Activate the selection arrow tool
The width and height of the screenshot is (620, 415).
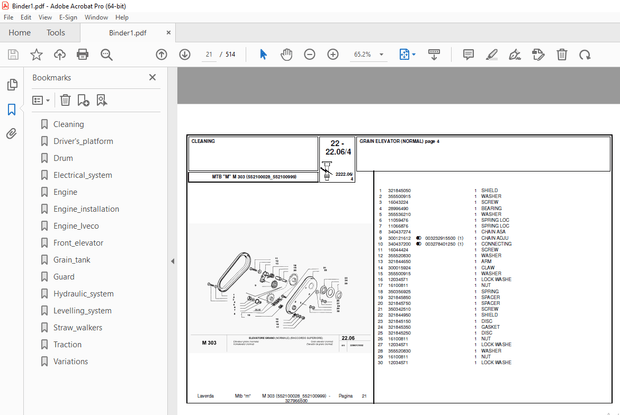coord(263,55)
